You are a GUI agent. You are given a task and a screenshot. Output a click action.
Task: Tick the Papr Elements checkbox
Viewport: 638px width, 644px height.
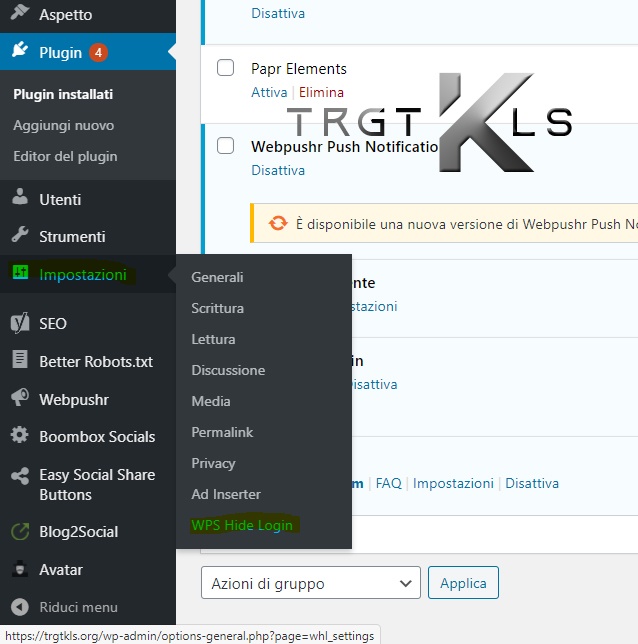tap(226, 68)
